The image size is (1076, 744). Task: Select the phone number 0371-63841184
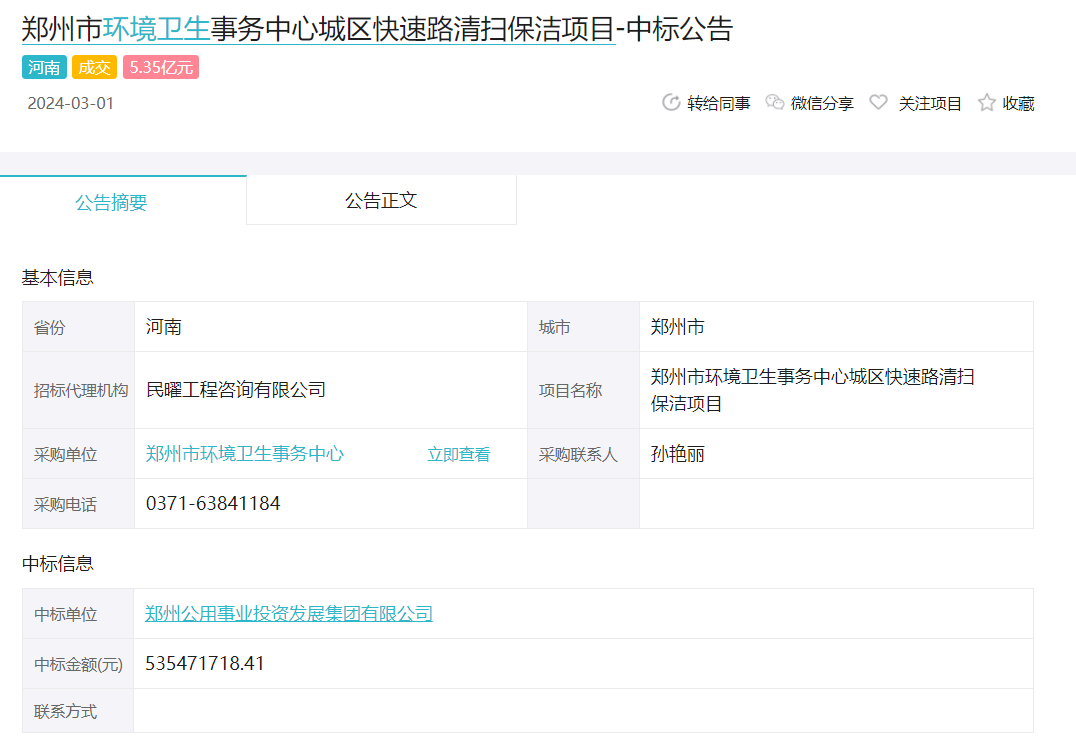(213, 504)
